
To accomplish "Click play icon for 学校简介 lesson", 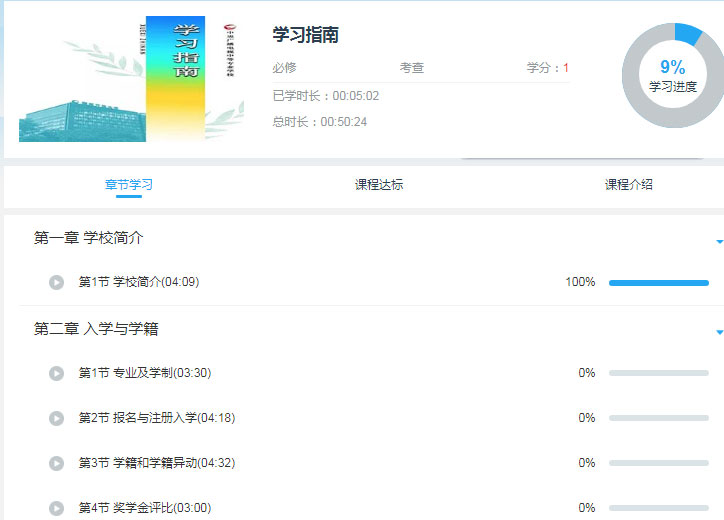I will click(57, 282).
